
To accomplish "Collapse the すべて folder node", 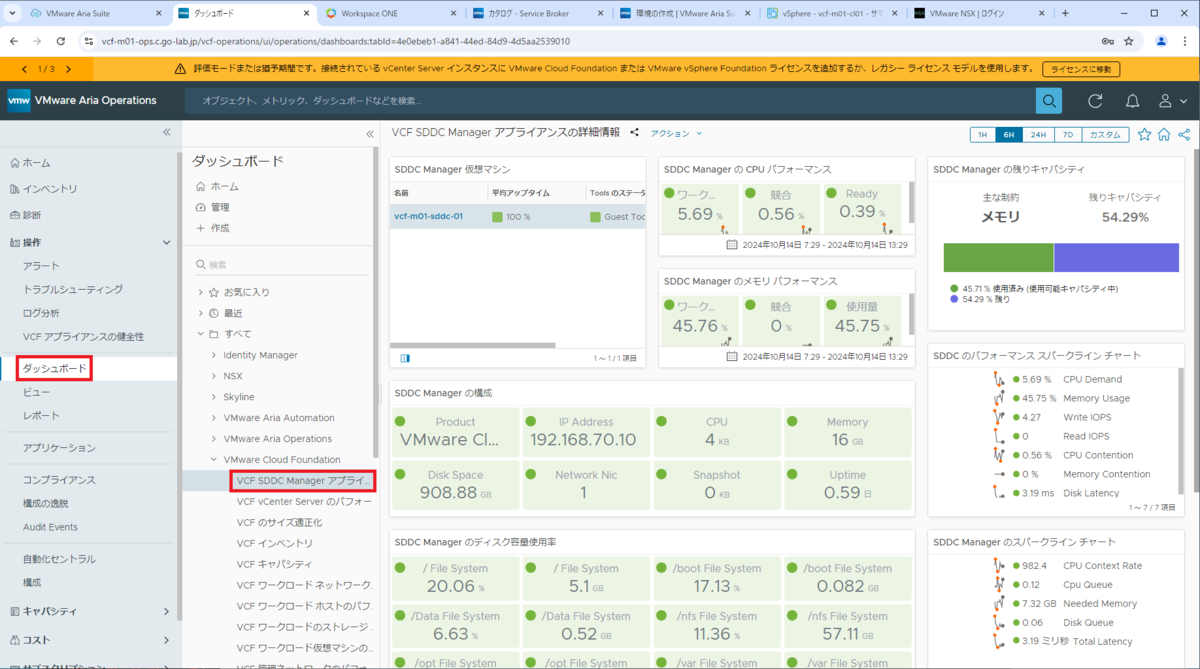I will tap(200, 334).
